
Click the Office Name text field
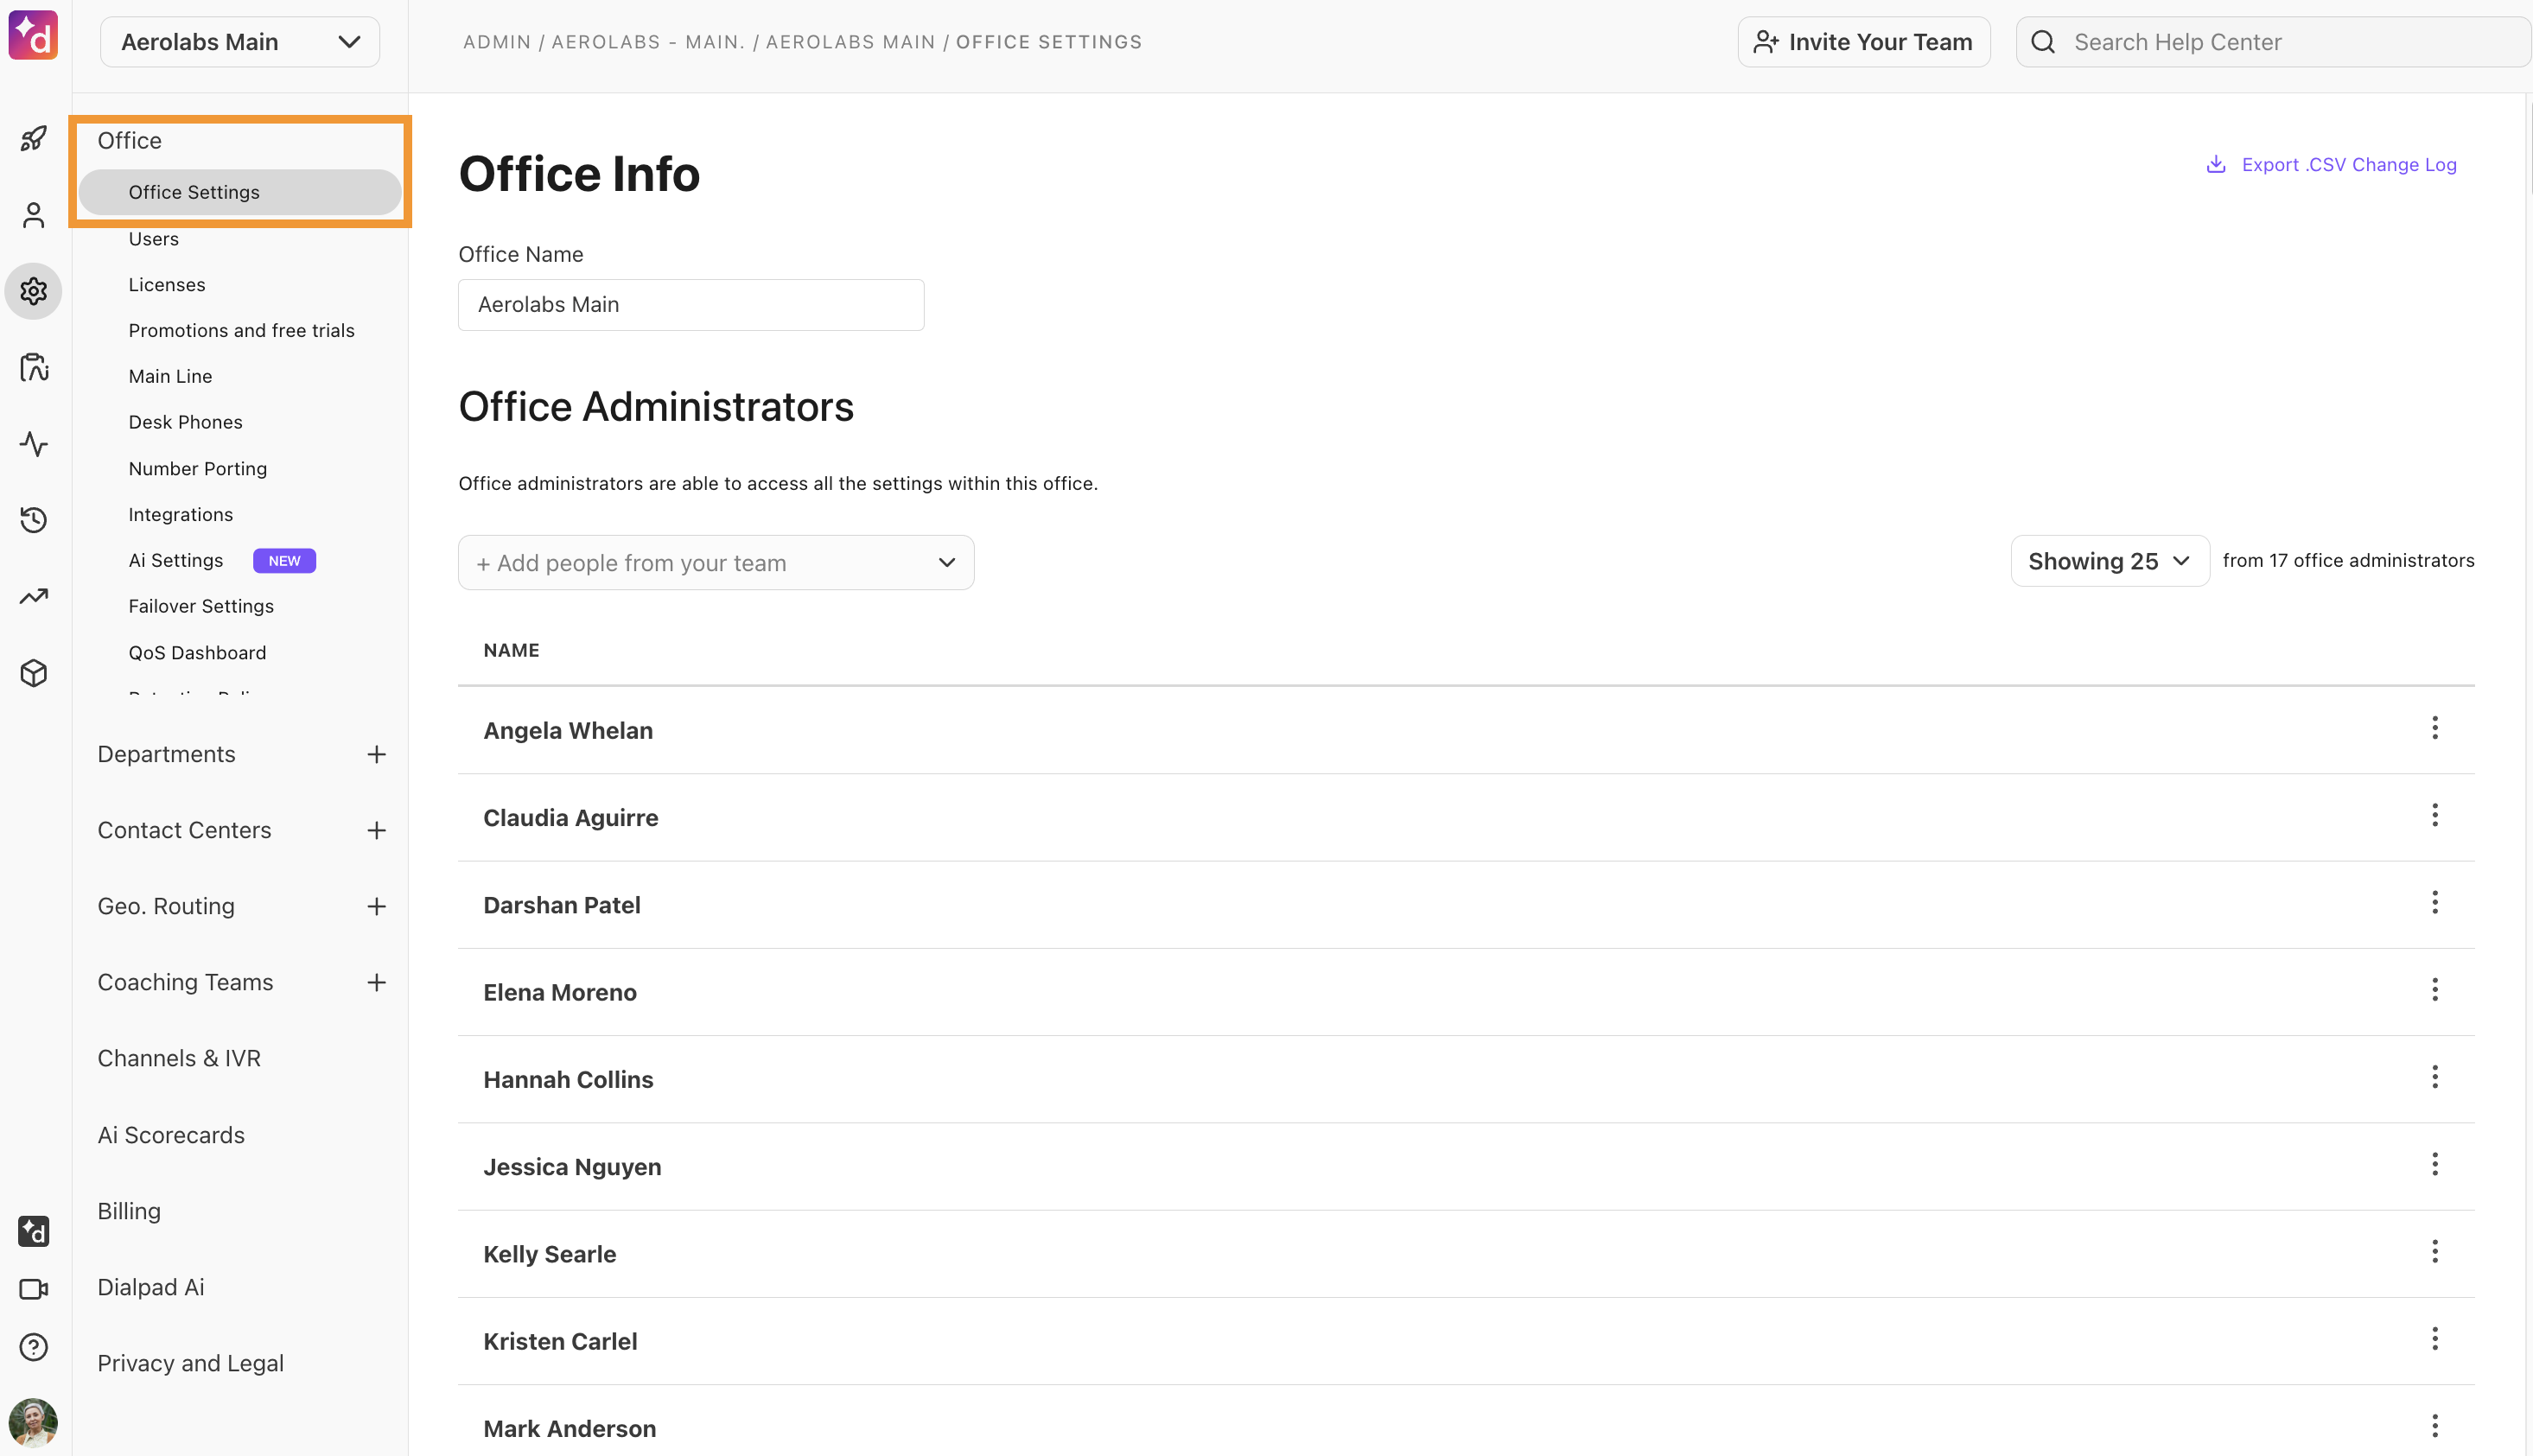691,305
